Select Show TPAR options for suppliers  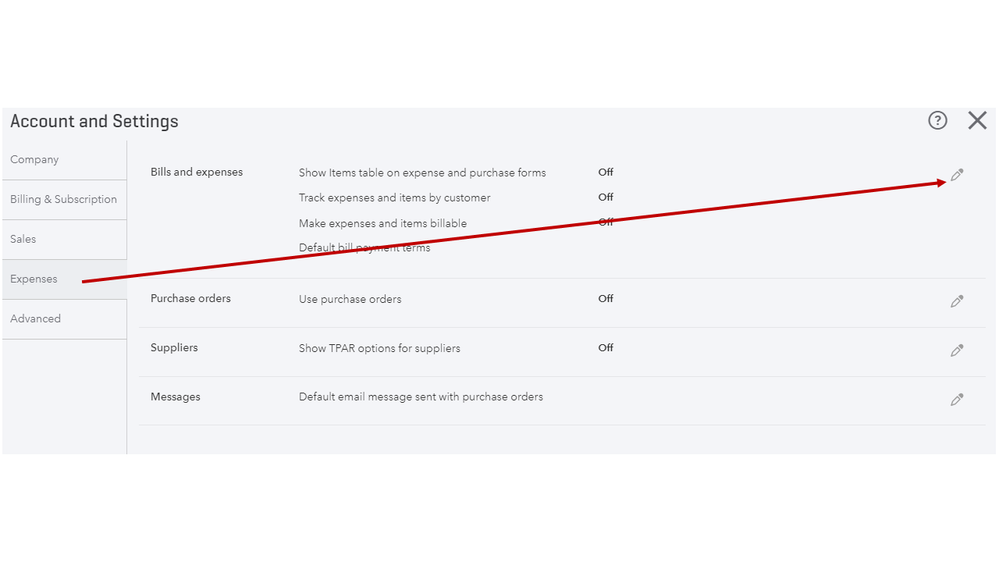click(x=379, y=348)
